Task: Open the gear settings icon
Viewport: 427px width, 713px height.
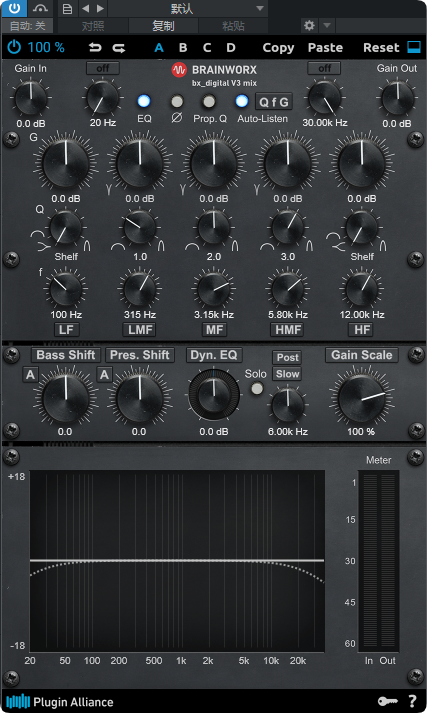Action: 309,25
